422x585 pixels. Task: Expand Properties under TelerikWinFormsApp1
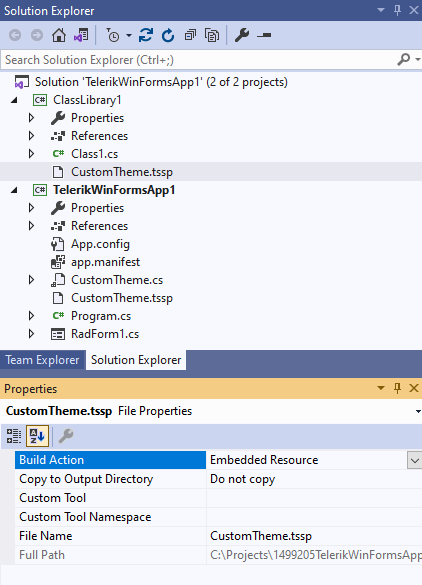(31, 208)
